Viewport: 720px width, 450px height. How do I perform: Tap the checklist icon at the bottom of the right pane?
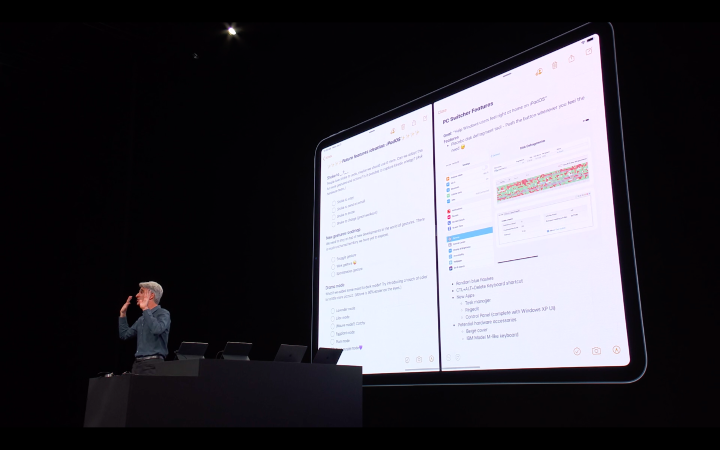(577, 351)
